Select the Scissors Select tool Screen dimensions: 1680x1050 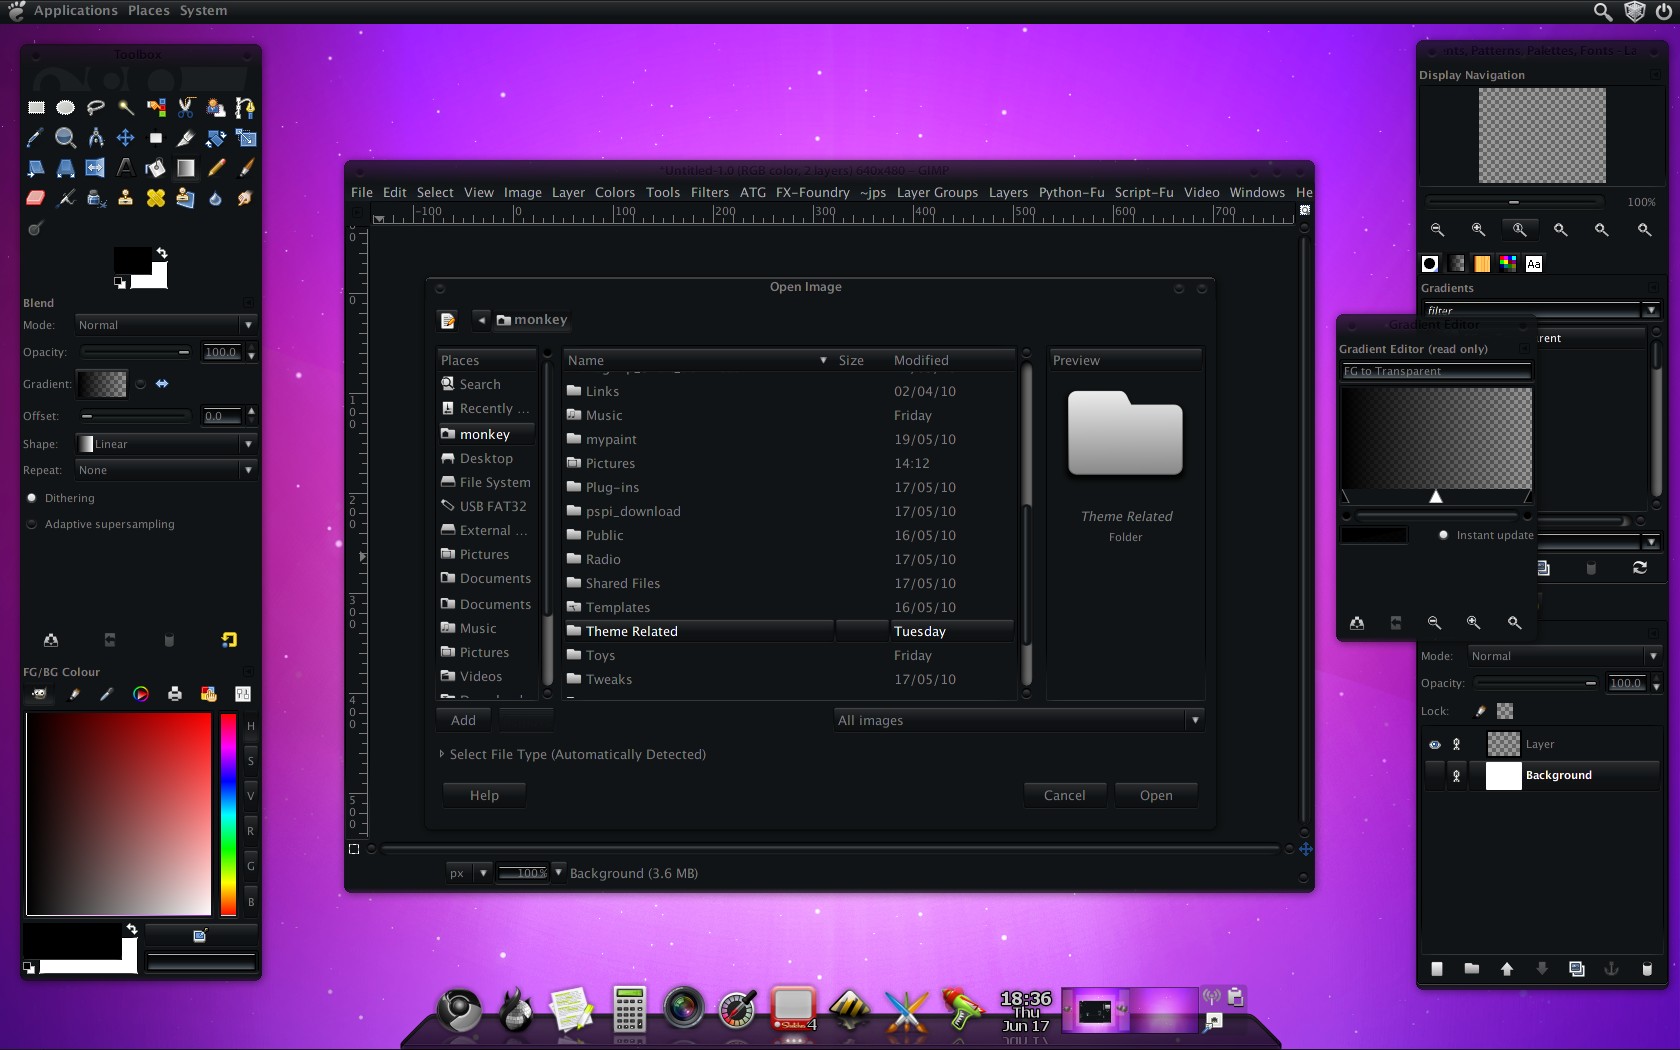tap(186, 108)
